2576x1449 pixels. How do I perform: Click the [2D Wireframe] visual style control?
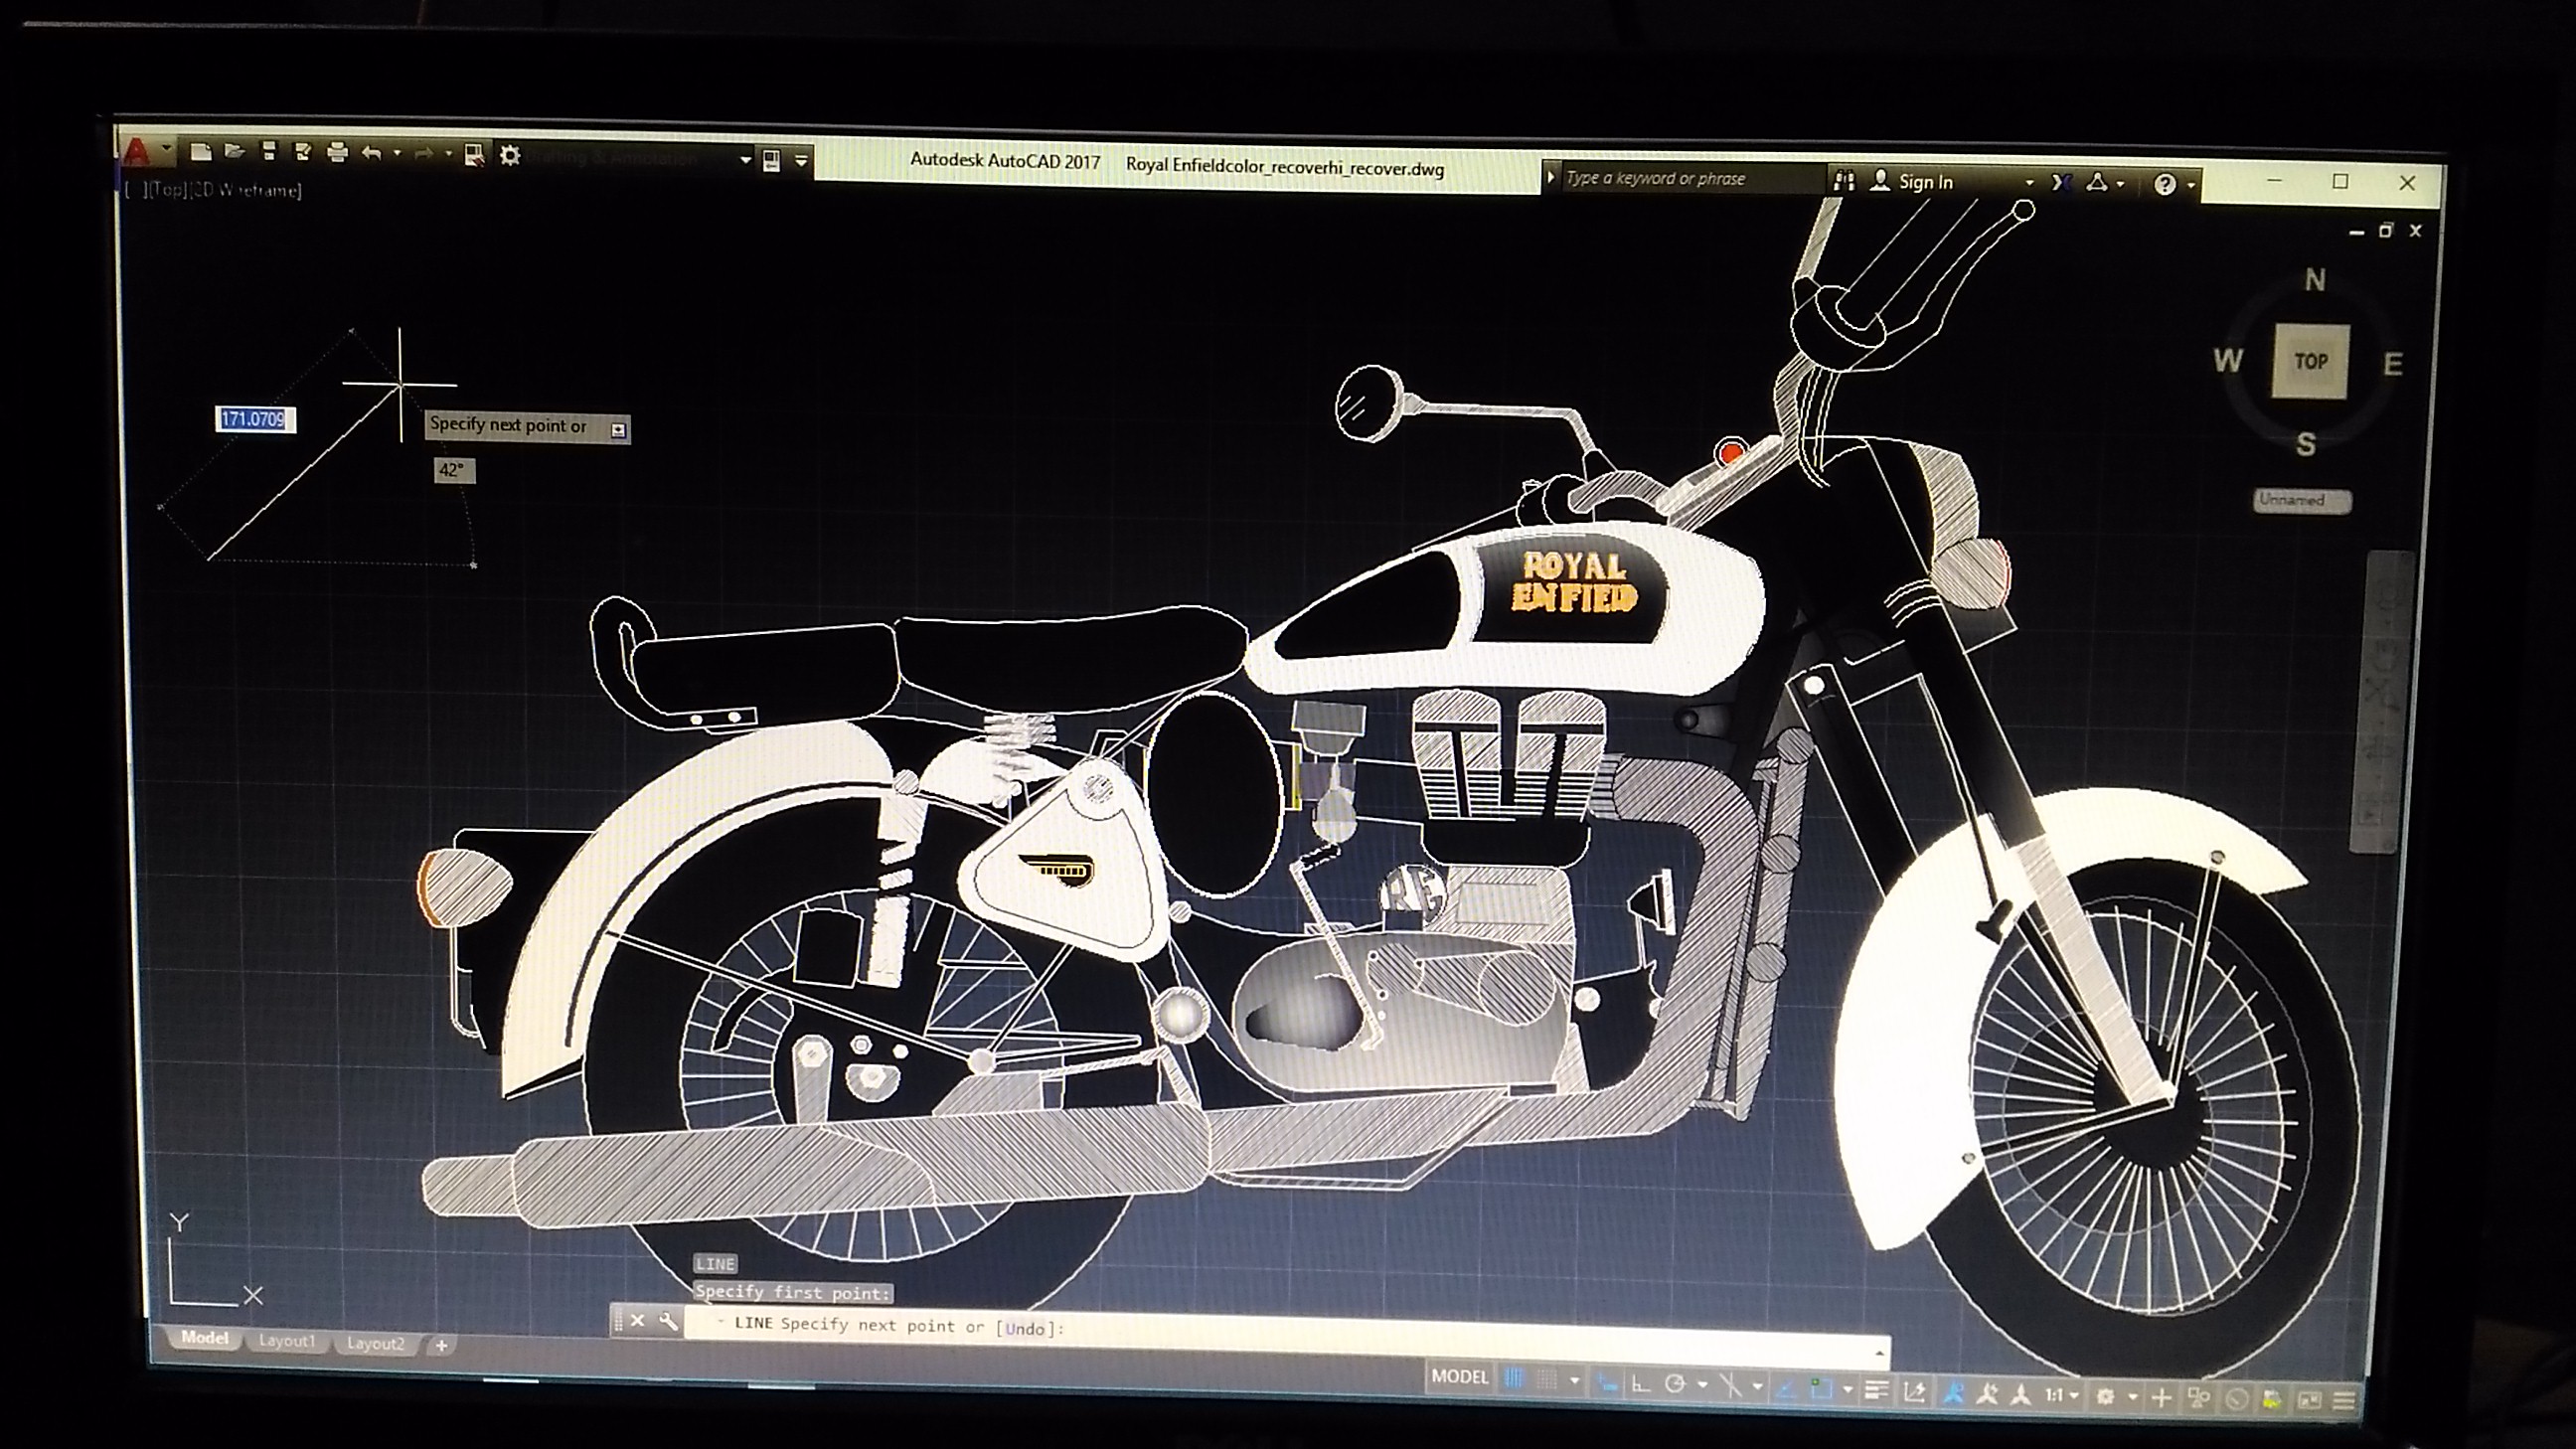pos(245,190)
